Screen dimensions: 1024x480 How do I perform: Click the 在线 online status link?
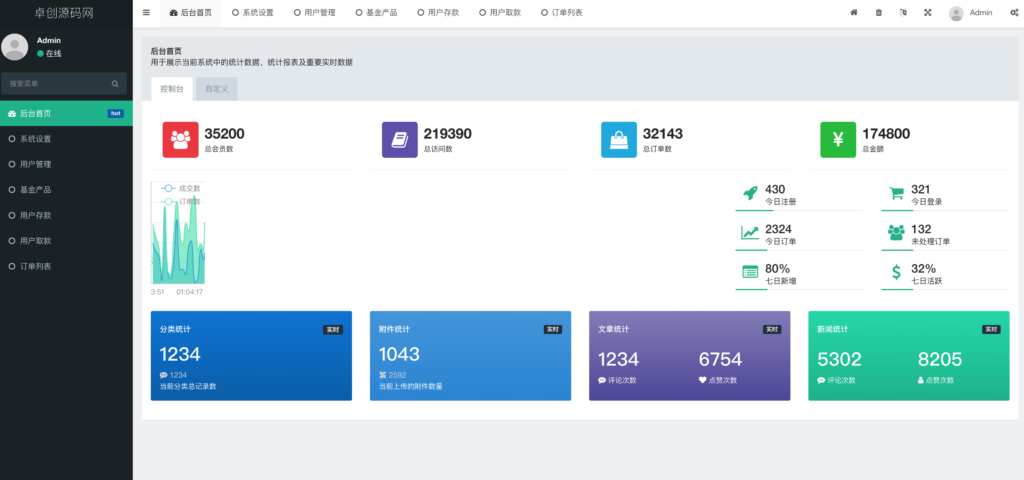click(49, 54)
